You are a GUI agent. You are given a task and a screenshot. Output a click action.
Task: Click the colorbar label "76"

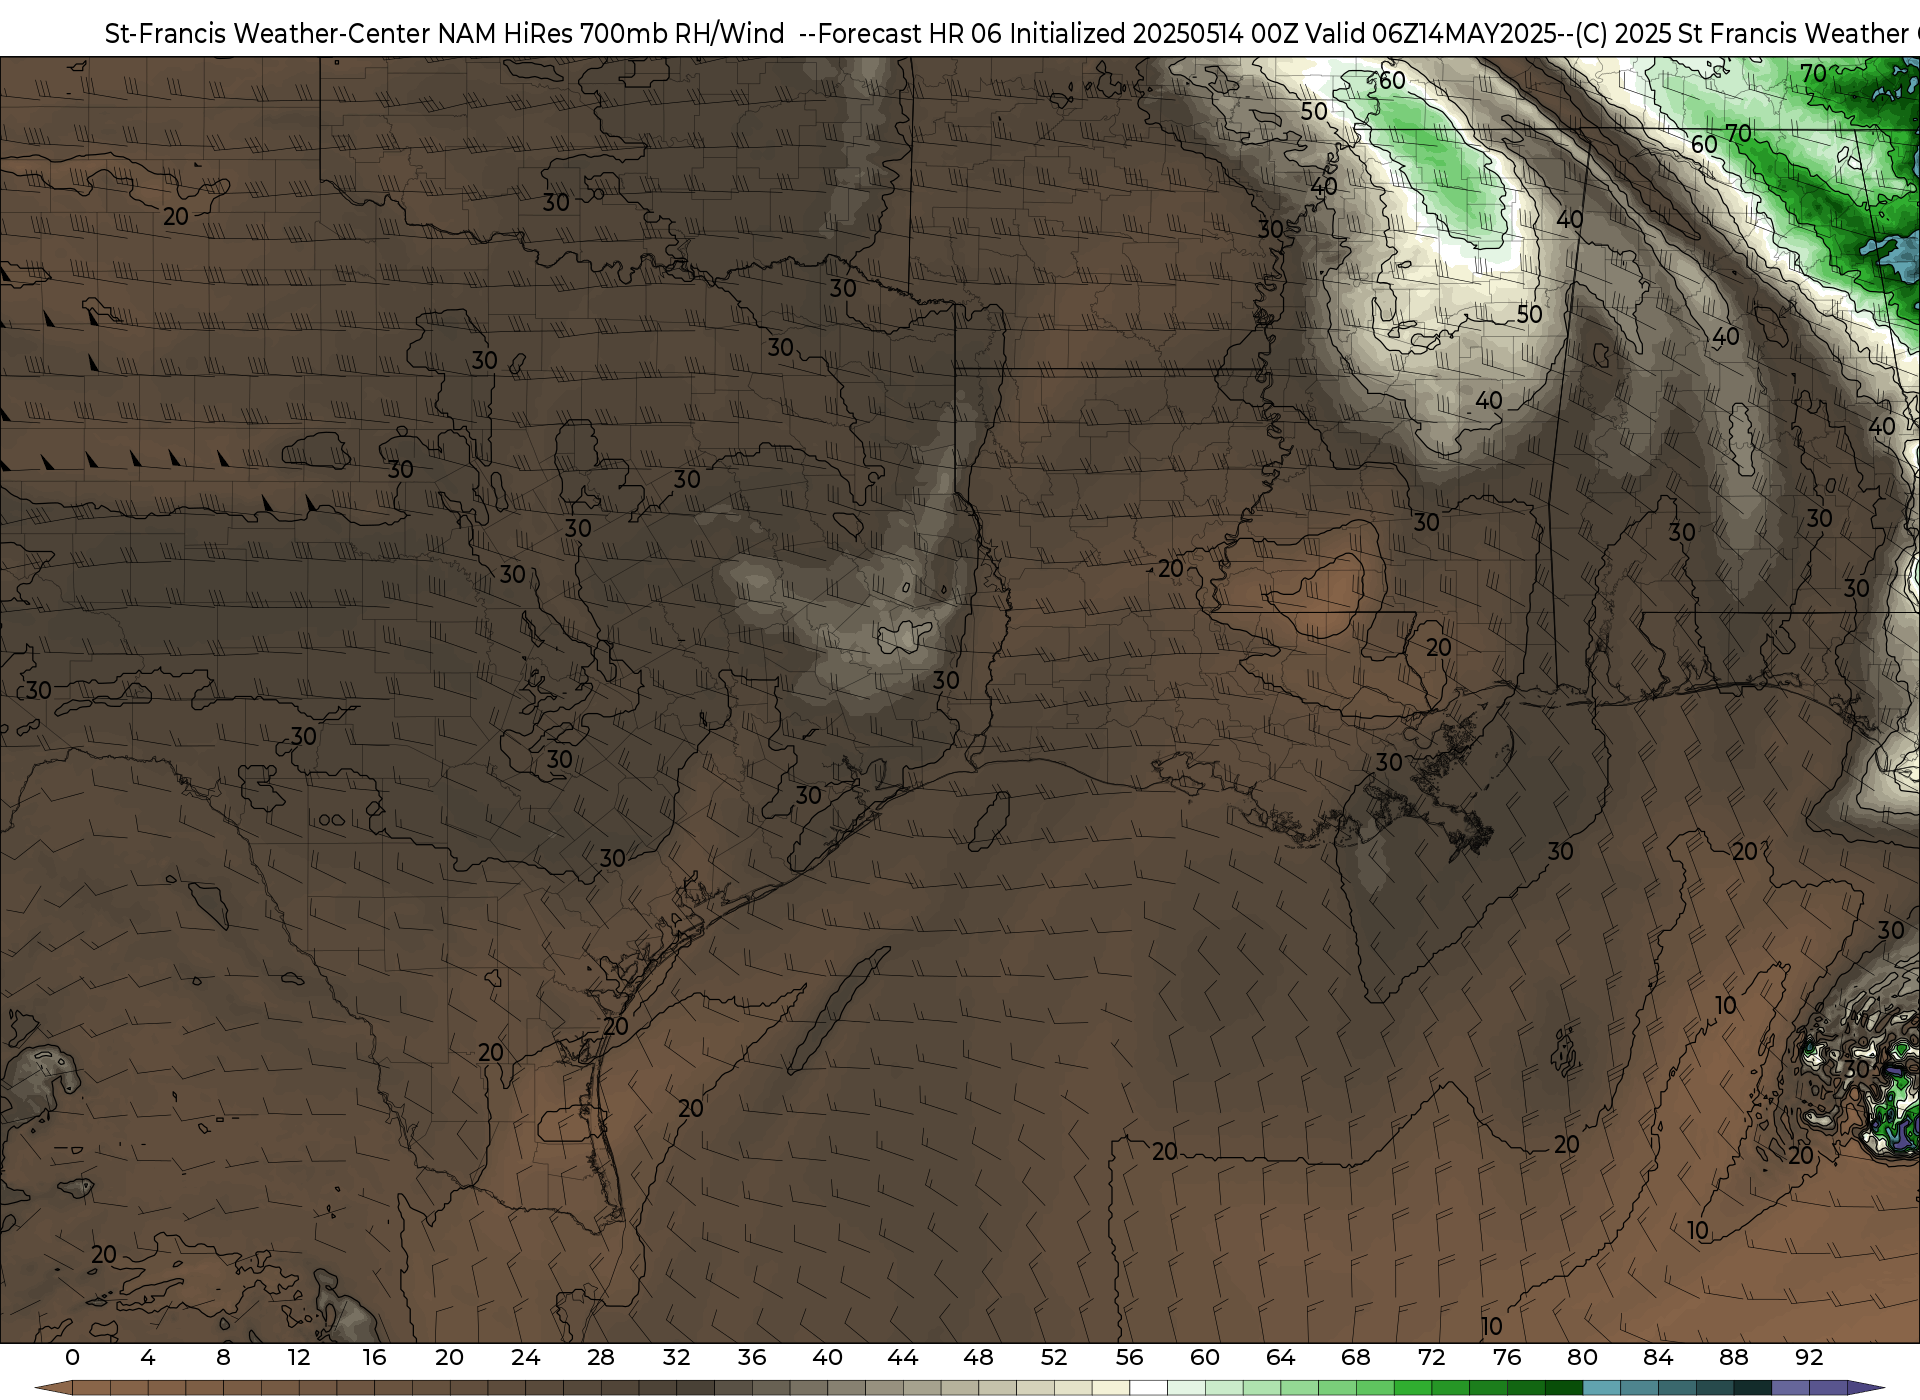(1507, 1358)
